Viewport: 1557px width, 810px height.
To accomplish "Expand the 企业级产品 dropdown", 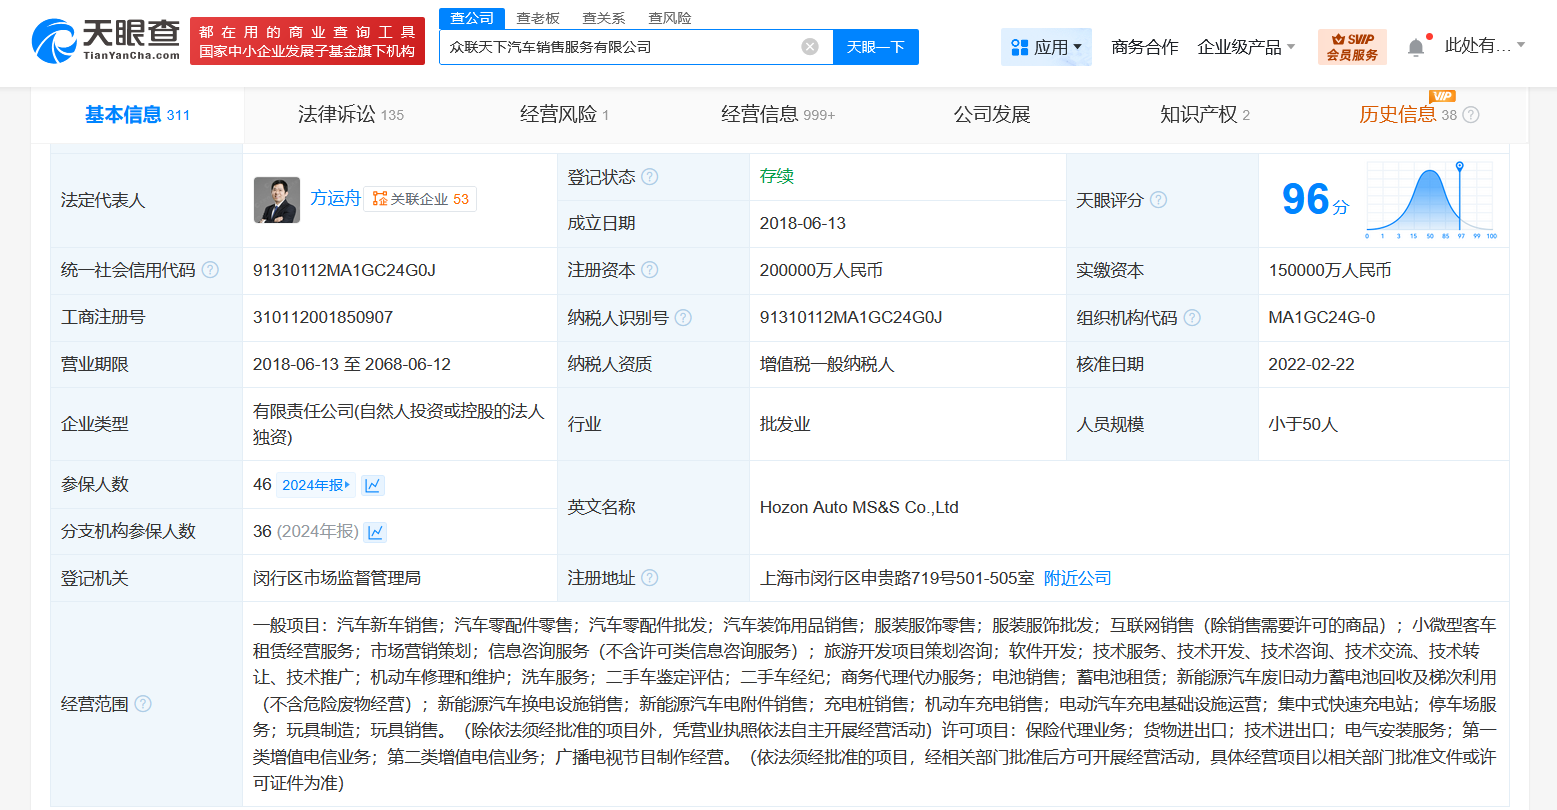I will coord(1246,47).
